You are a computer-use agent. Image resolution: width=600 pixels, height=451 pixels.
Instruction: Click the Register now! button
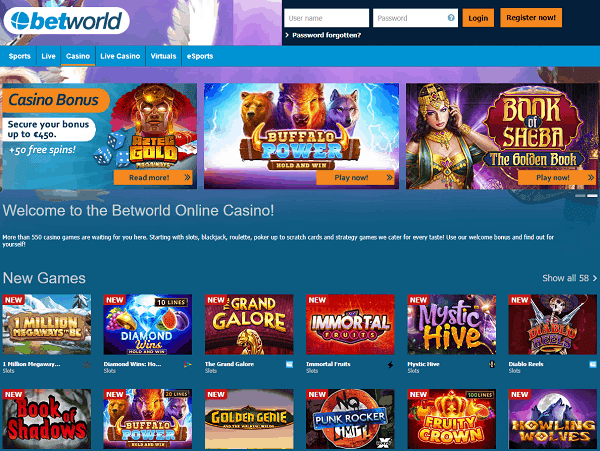click(x=531, y=18)
